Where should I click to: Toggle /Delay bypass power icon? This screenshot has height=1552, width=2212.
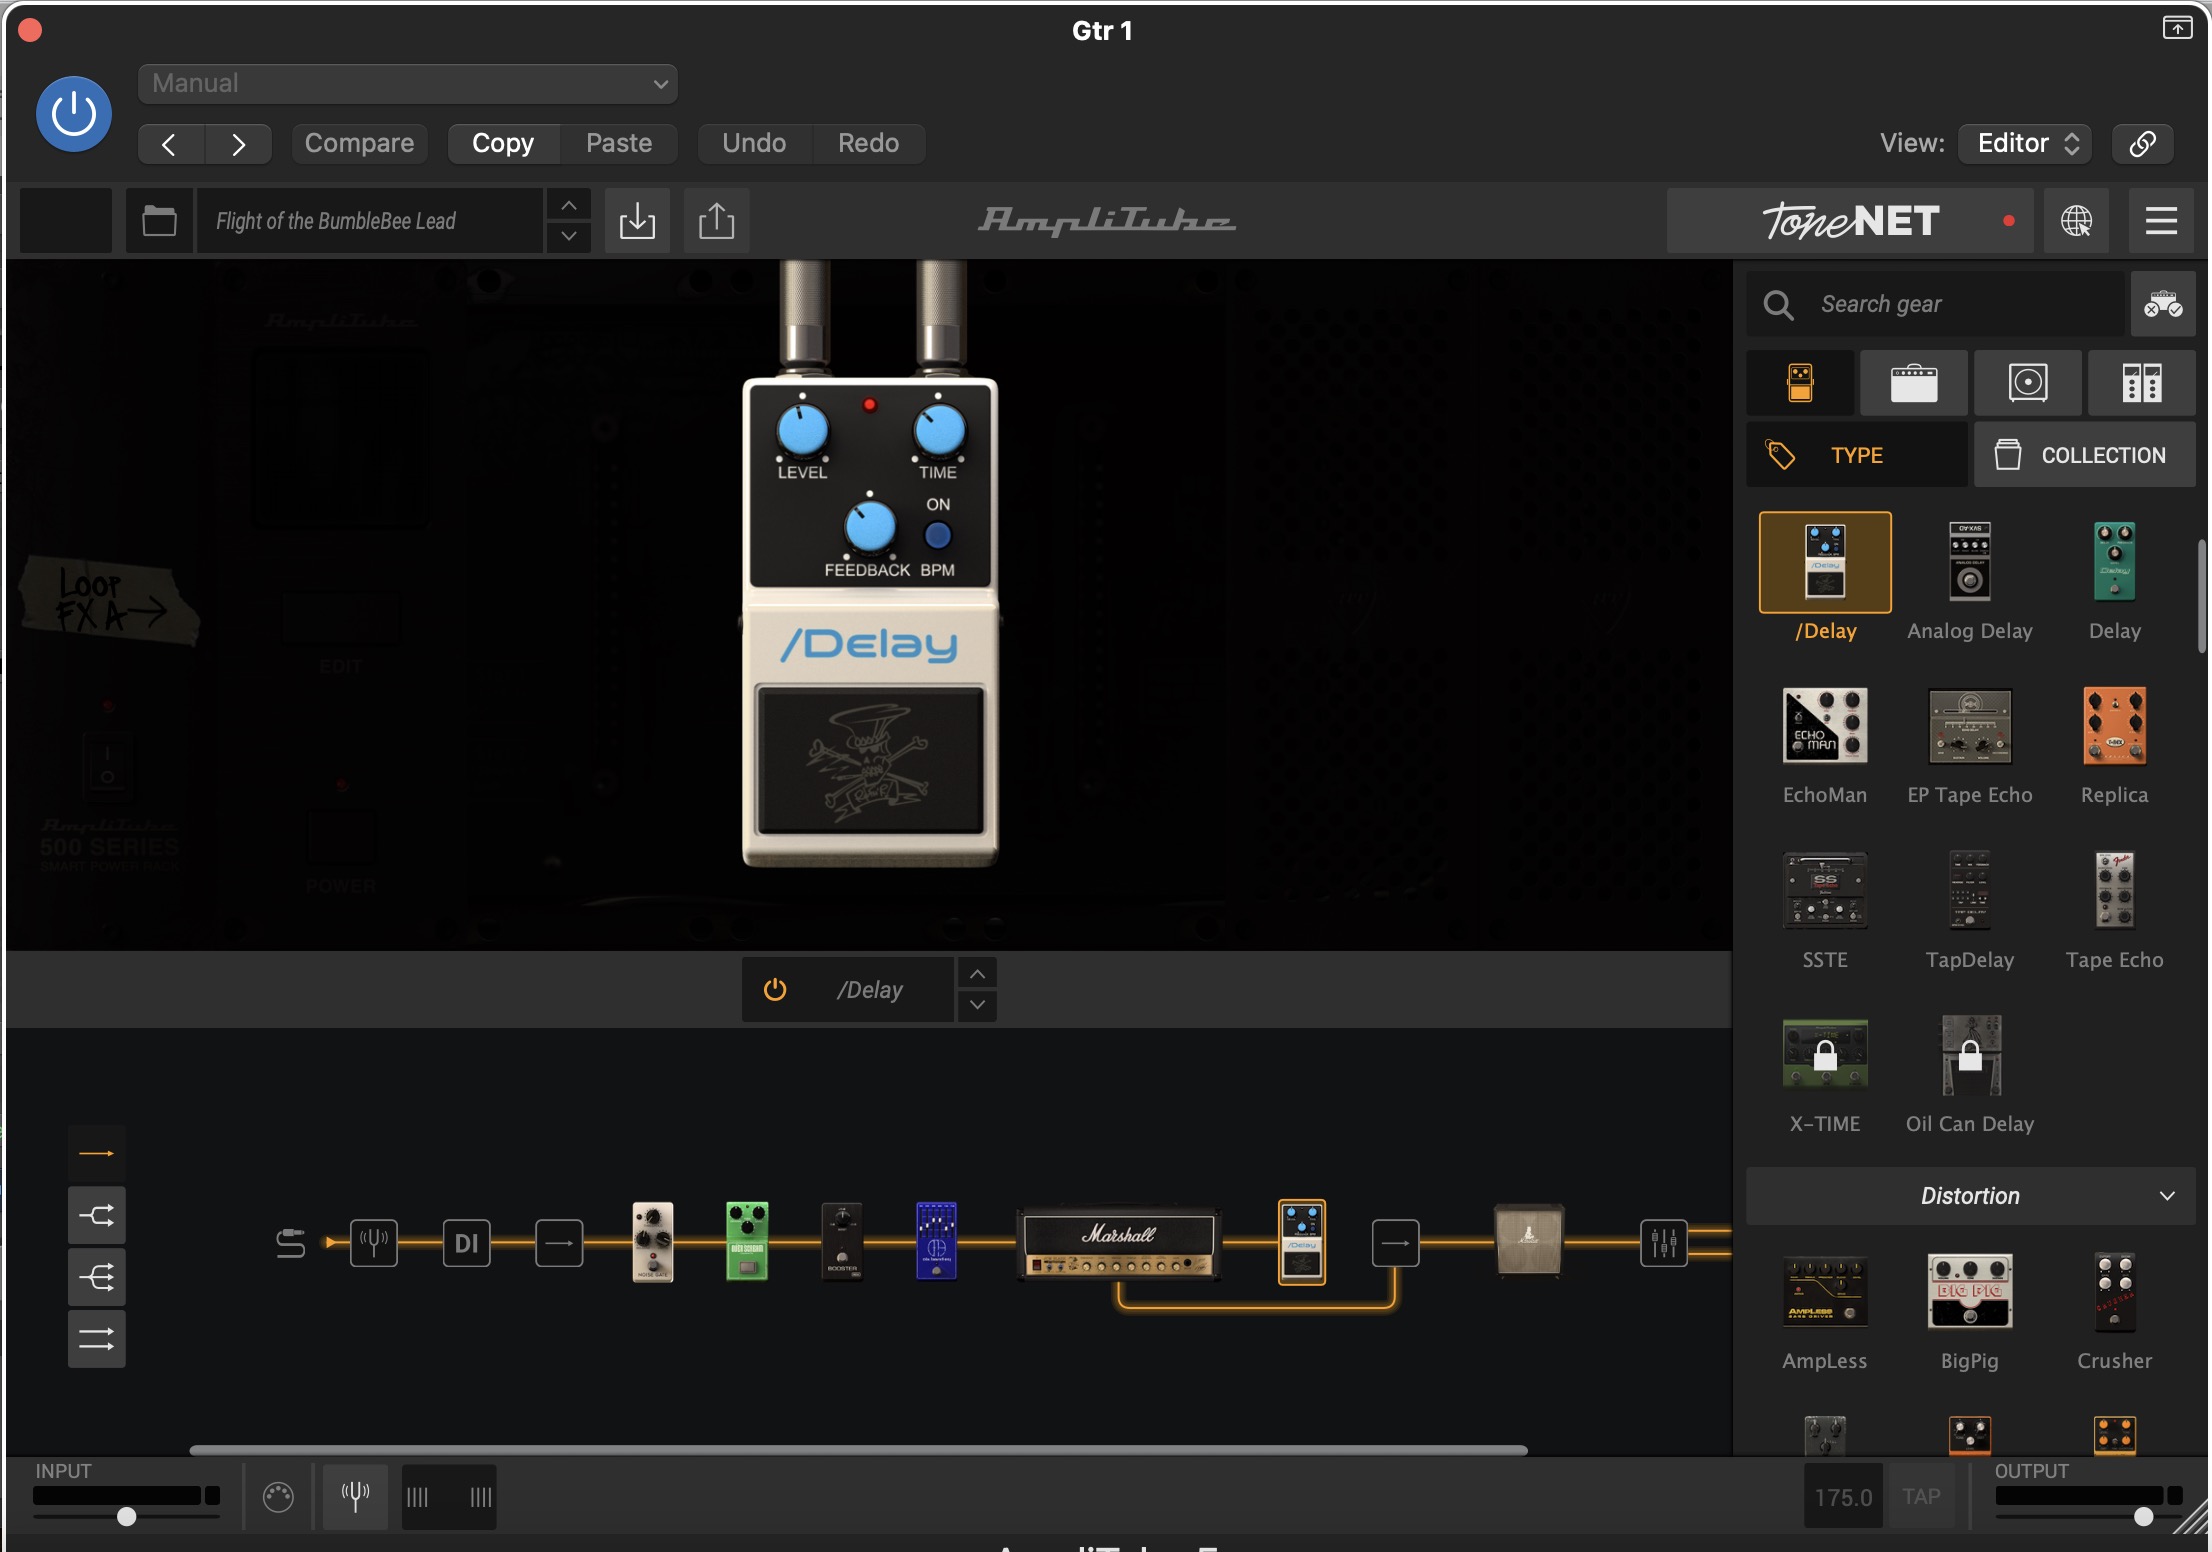[775, 990]
